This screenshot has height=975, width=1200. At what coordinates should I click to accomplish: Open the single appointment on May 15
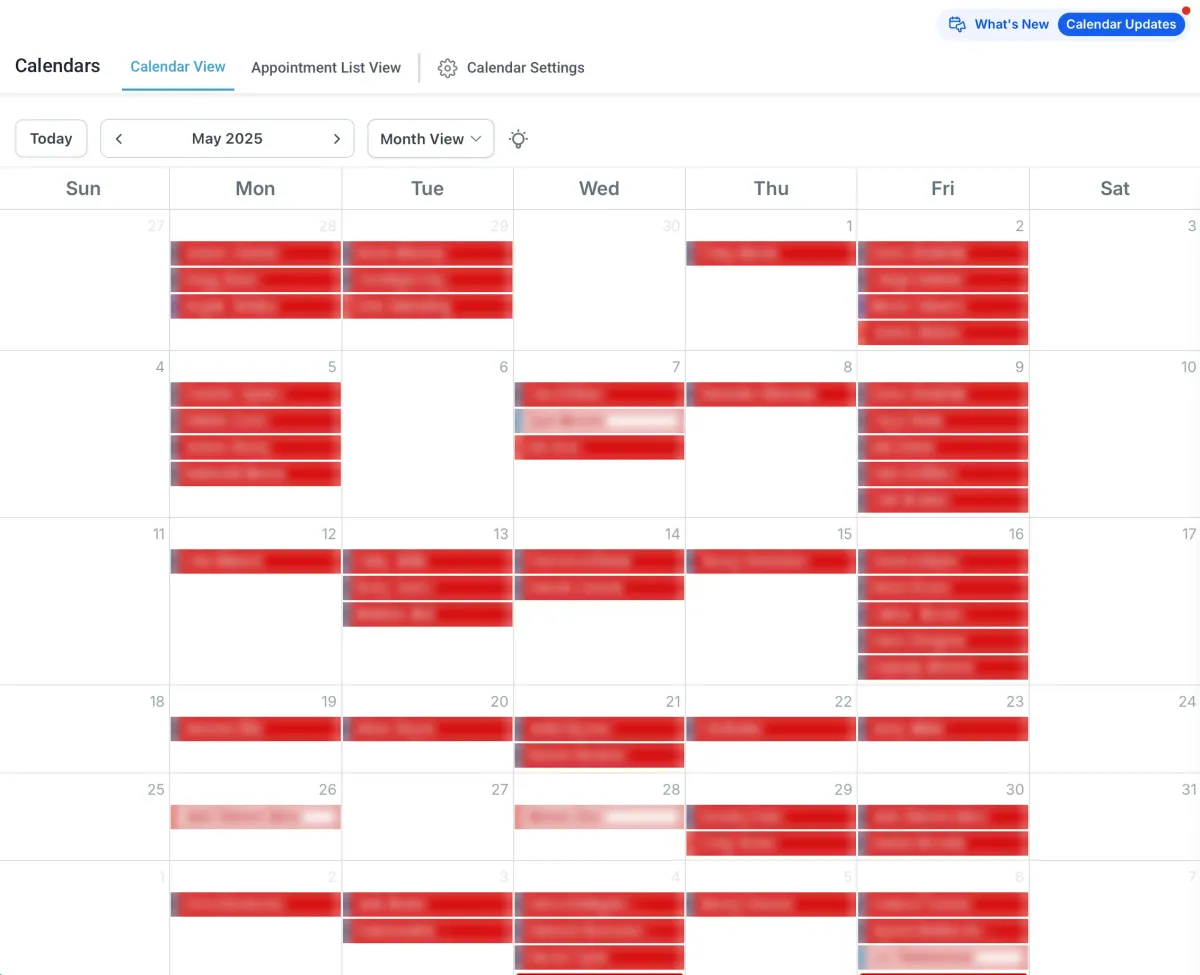click(x=771, y=561)
